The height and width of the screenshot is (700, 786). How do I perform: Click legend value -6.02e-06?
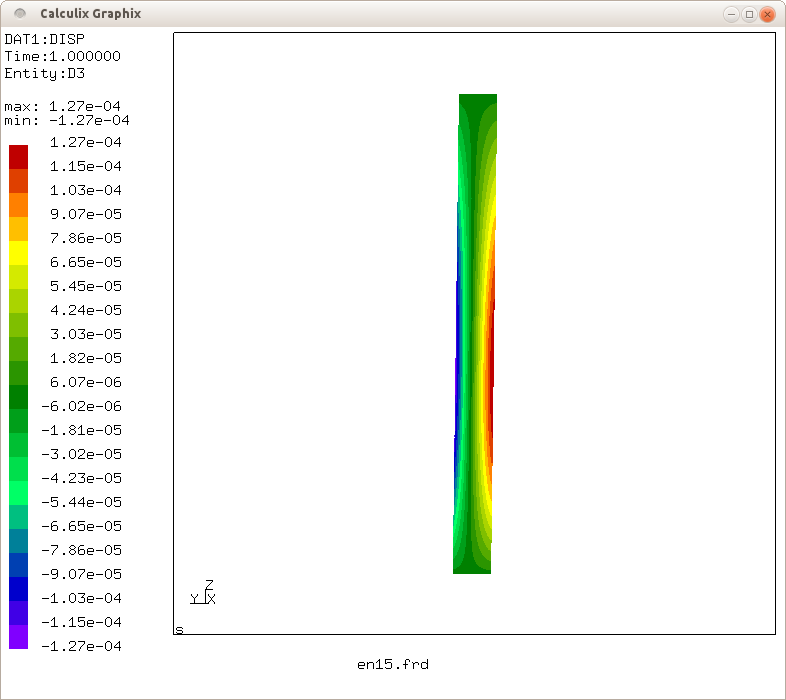(81, 406)
